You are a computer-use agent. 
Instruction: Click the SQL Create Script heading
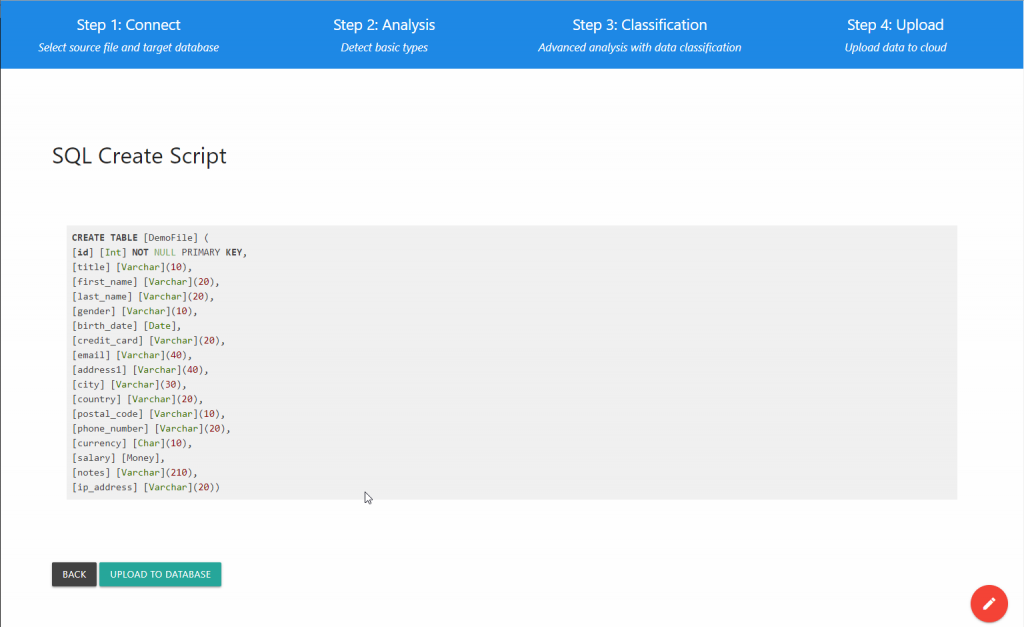coord(139,156)
